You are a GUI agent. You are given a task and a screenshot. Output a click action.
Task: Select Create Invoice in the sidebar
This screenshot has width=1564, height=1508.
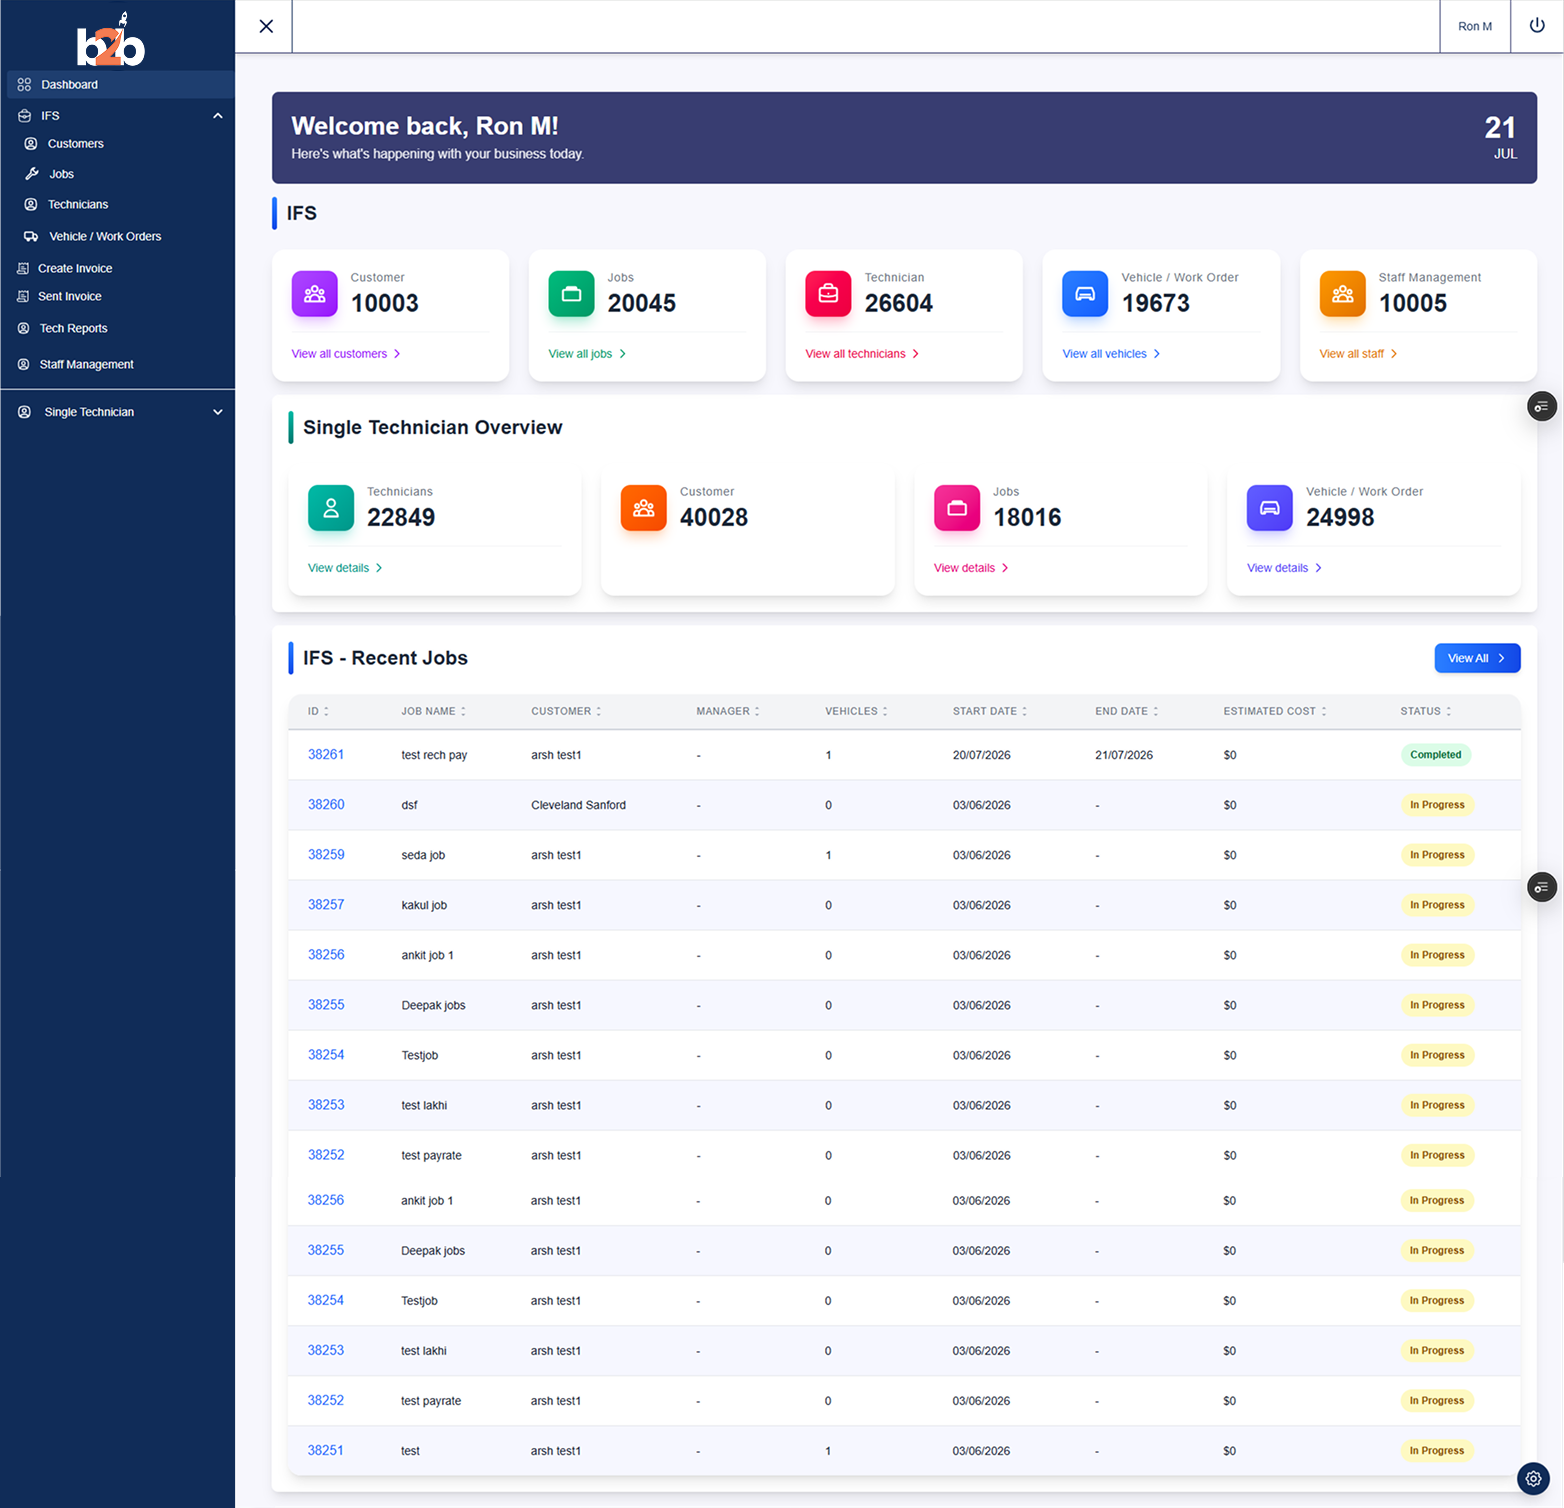(75, 268)
